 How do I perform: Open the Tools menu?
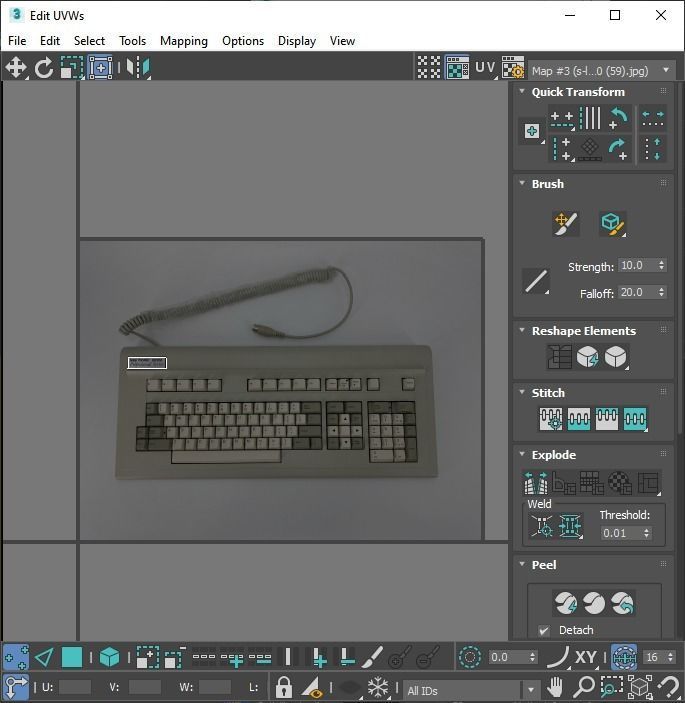pos(133,41)
